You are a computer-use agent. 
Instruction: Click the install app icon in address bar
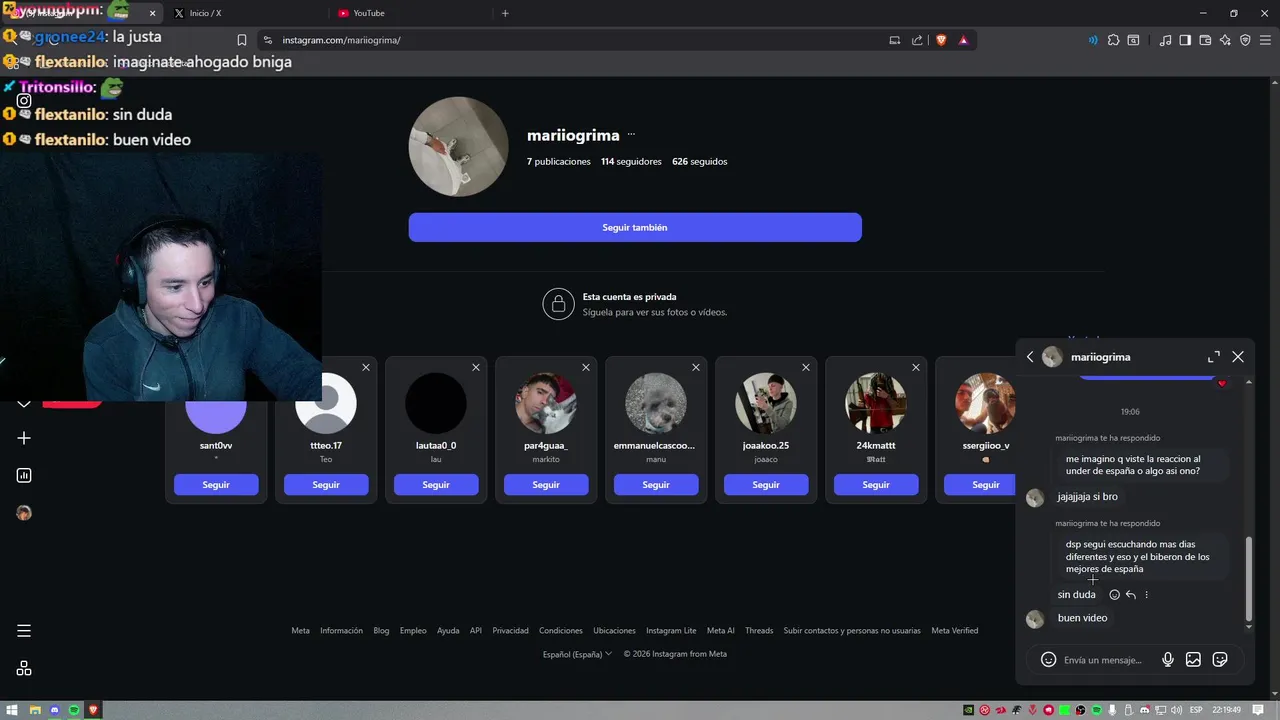pos(894,40)
